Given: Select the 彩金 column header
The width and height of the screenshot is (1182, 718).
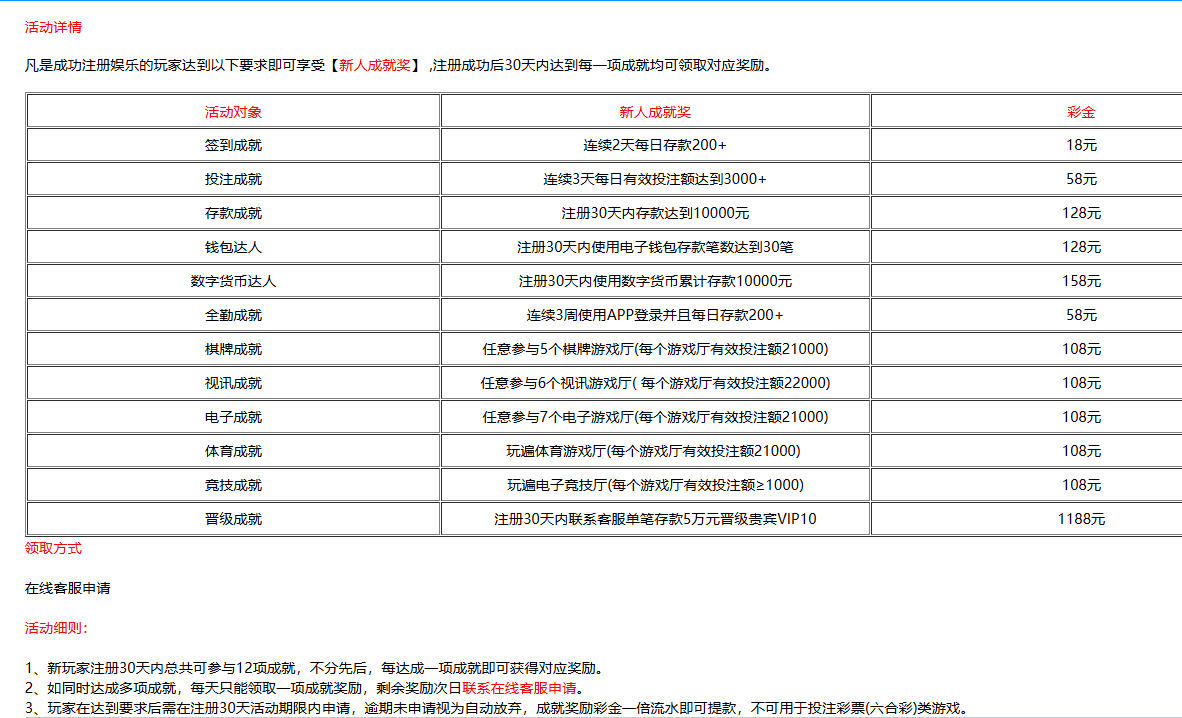Looking at the screenshot, I should tap(1080, 112).
